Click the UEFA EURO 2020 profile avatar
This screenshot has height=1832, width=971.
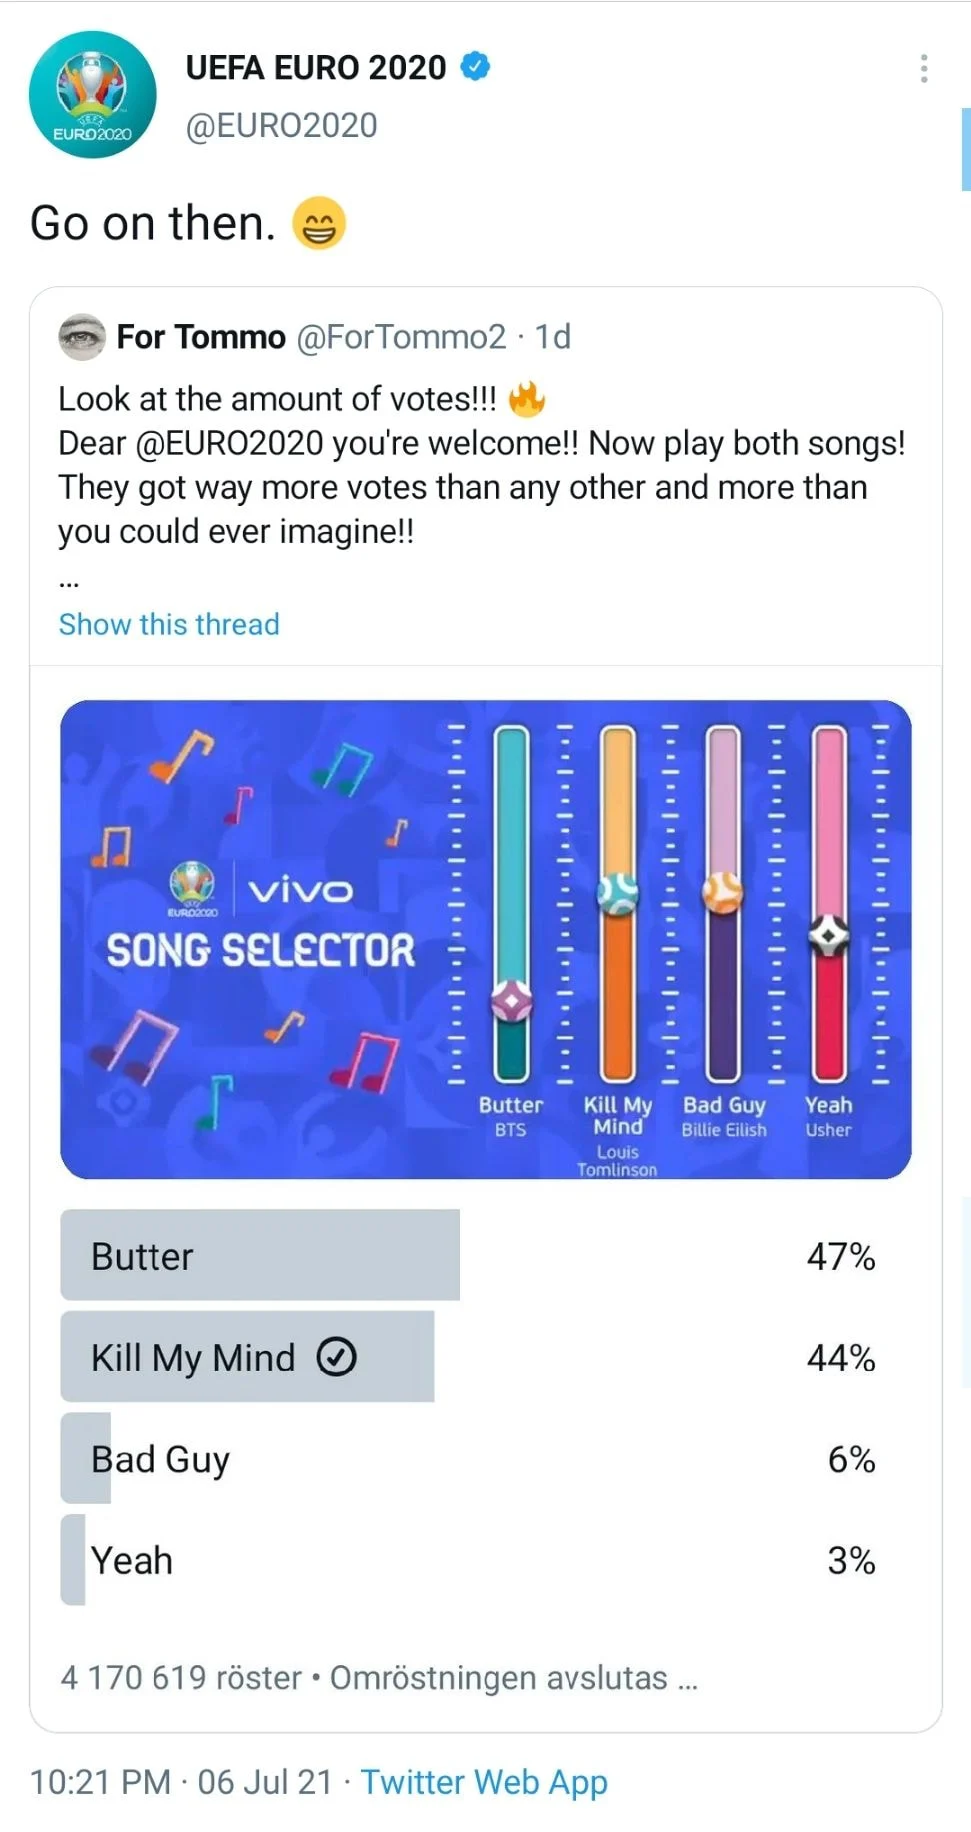[x=92, y=95]
